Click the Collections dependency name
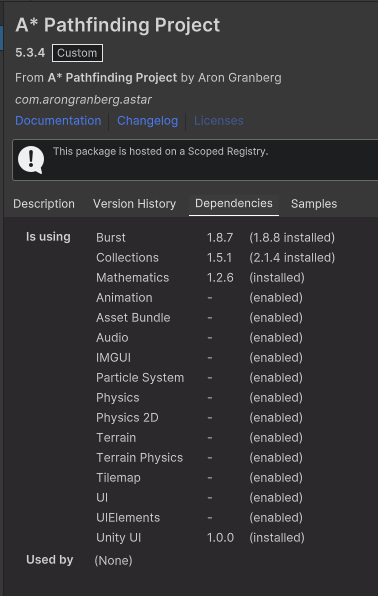 127,258
